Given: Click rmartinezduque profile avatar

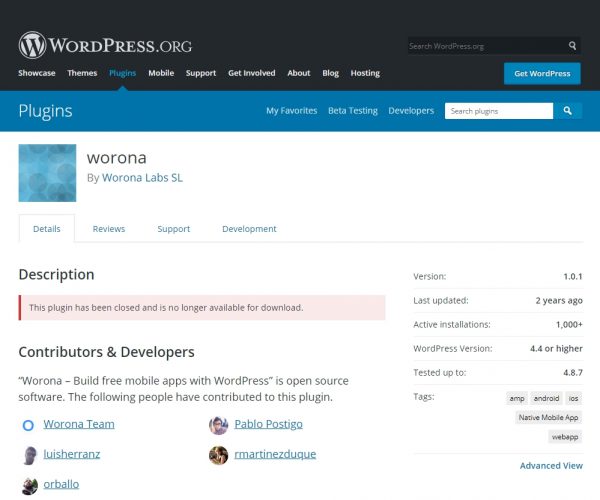Looking at the screenshot, I should pyautogui.click(x=218, y=455).
